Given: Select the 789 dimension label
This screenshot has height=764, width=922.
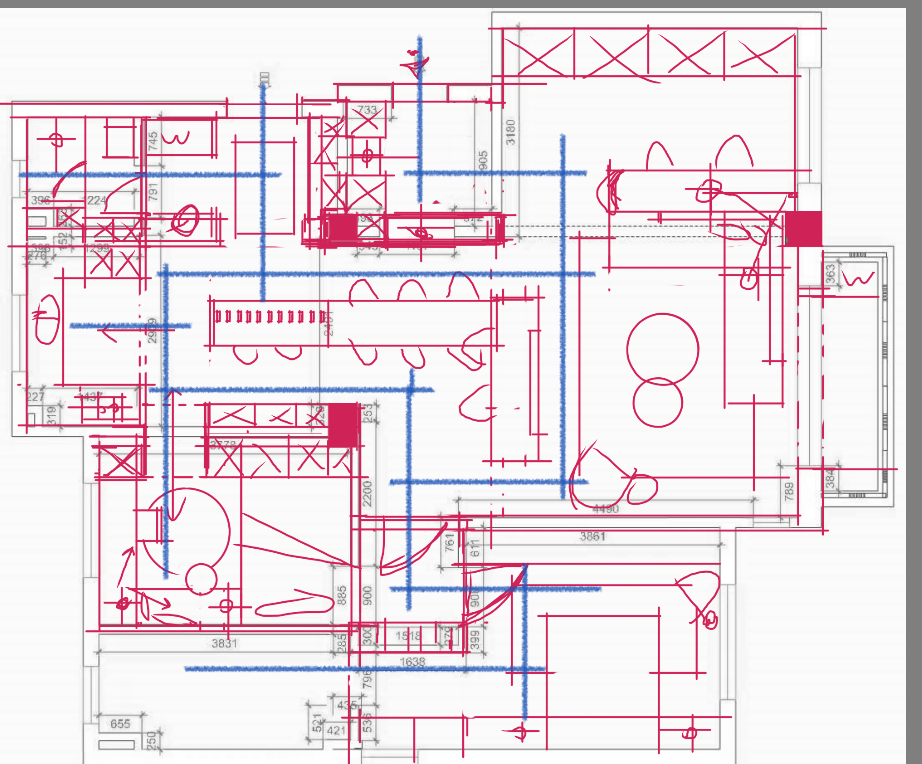Looking at the screenshot, I should click(x=789, y=491).
